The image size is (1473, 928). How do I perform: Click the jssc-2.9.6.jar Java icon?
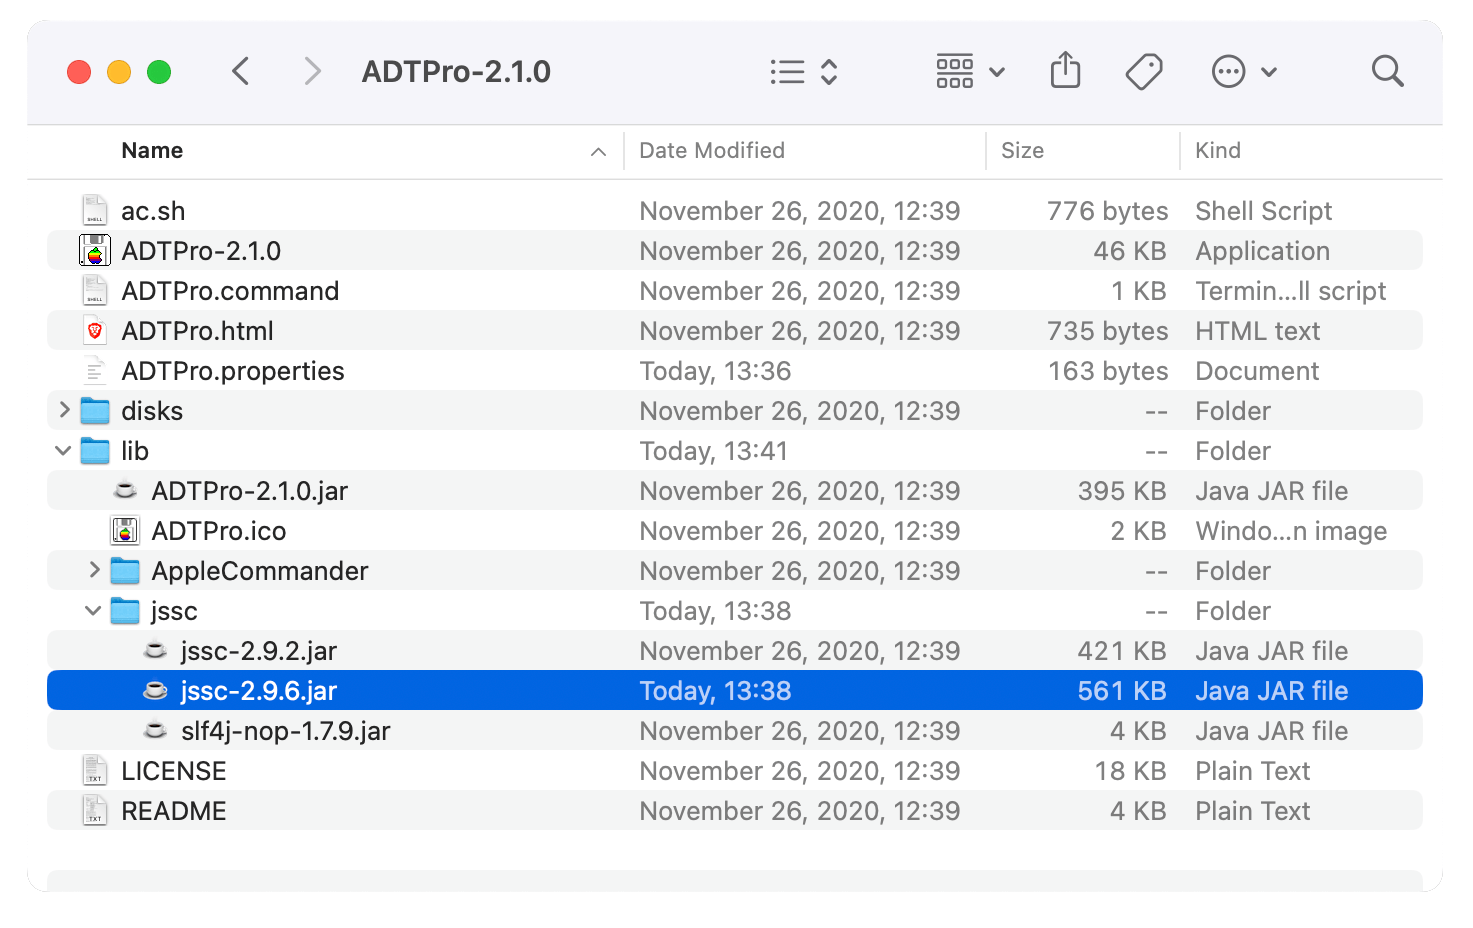click(x=155, y=690)
